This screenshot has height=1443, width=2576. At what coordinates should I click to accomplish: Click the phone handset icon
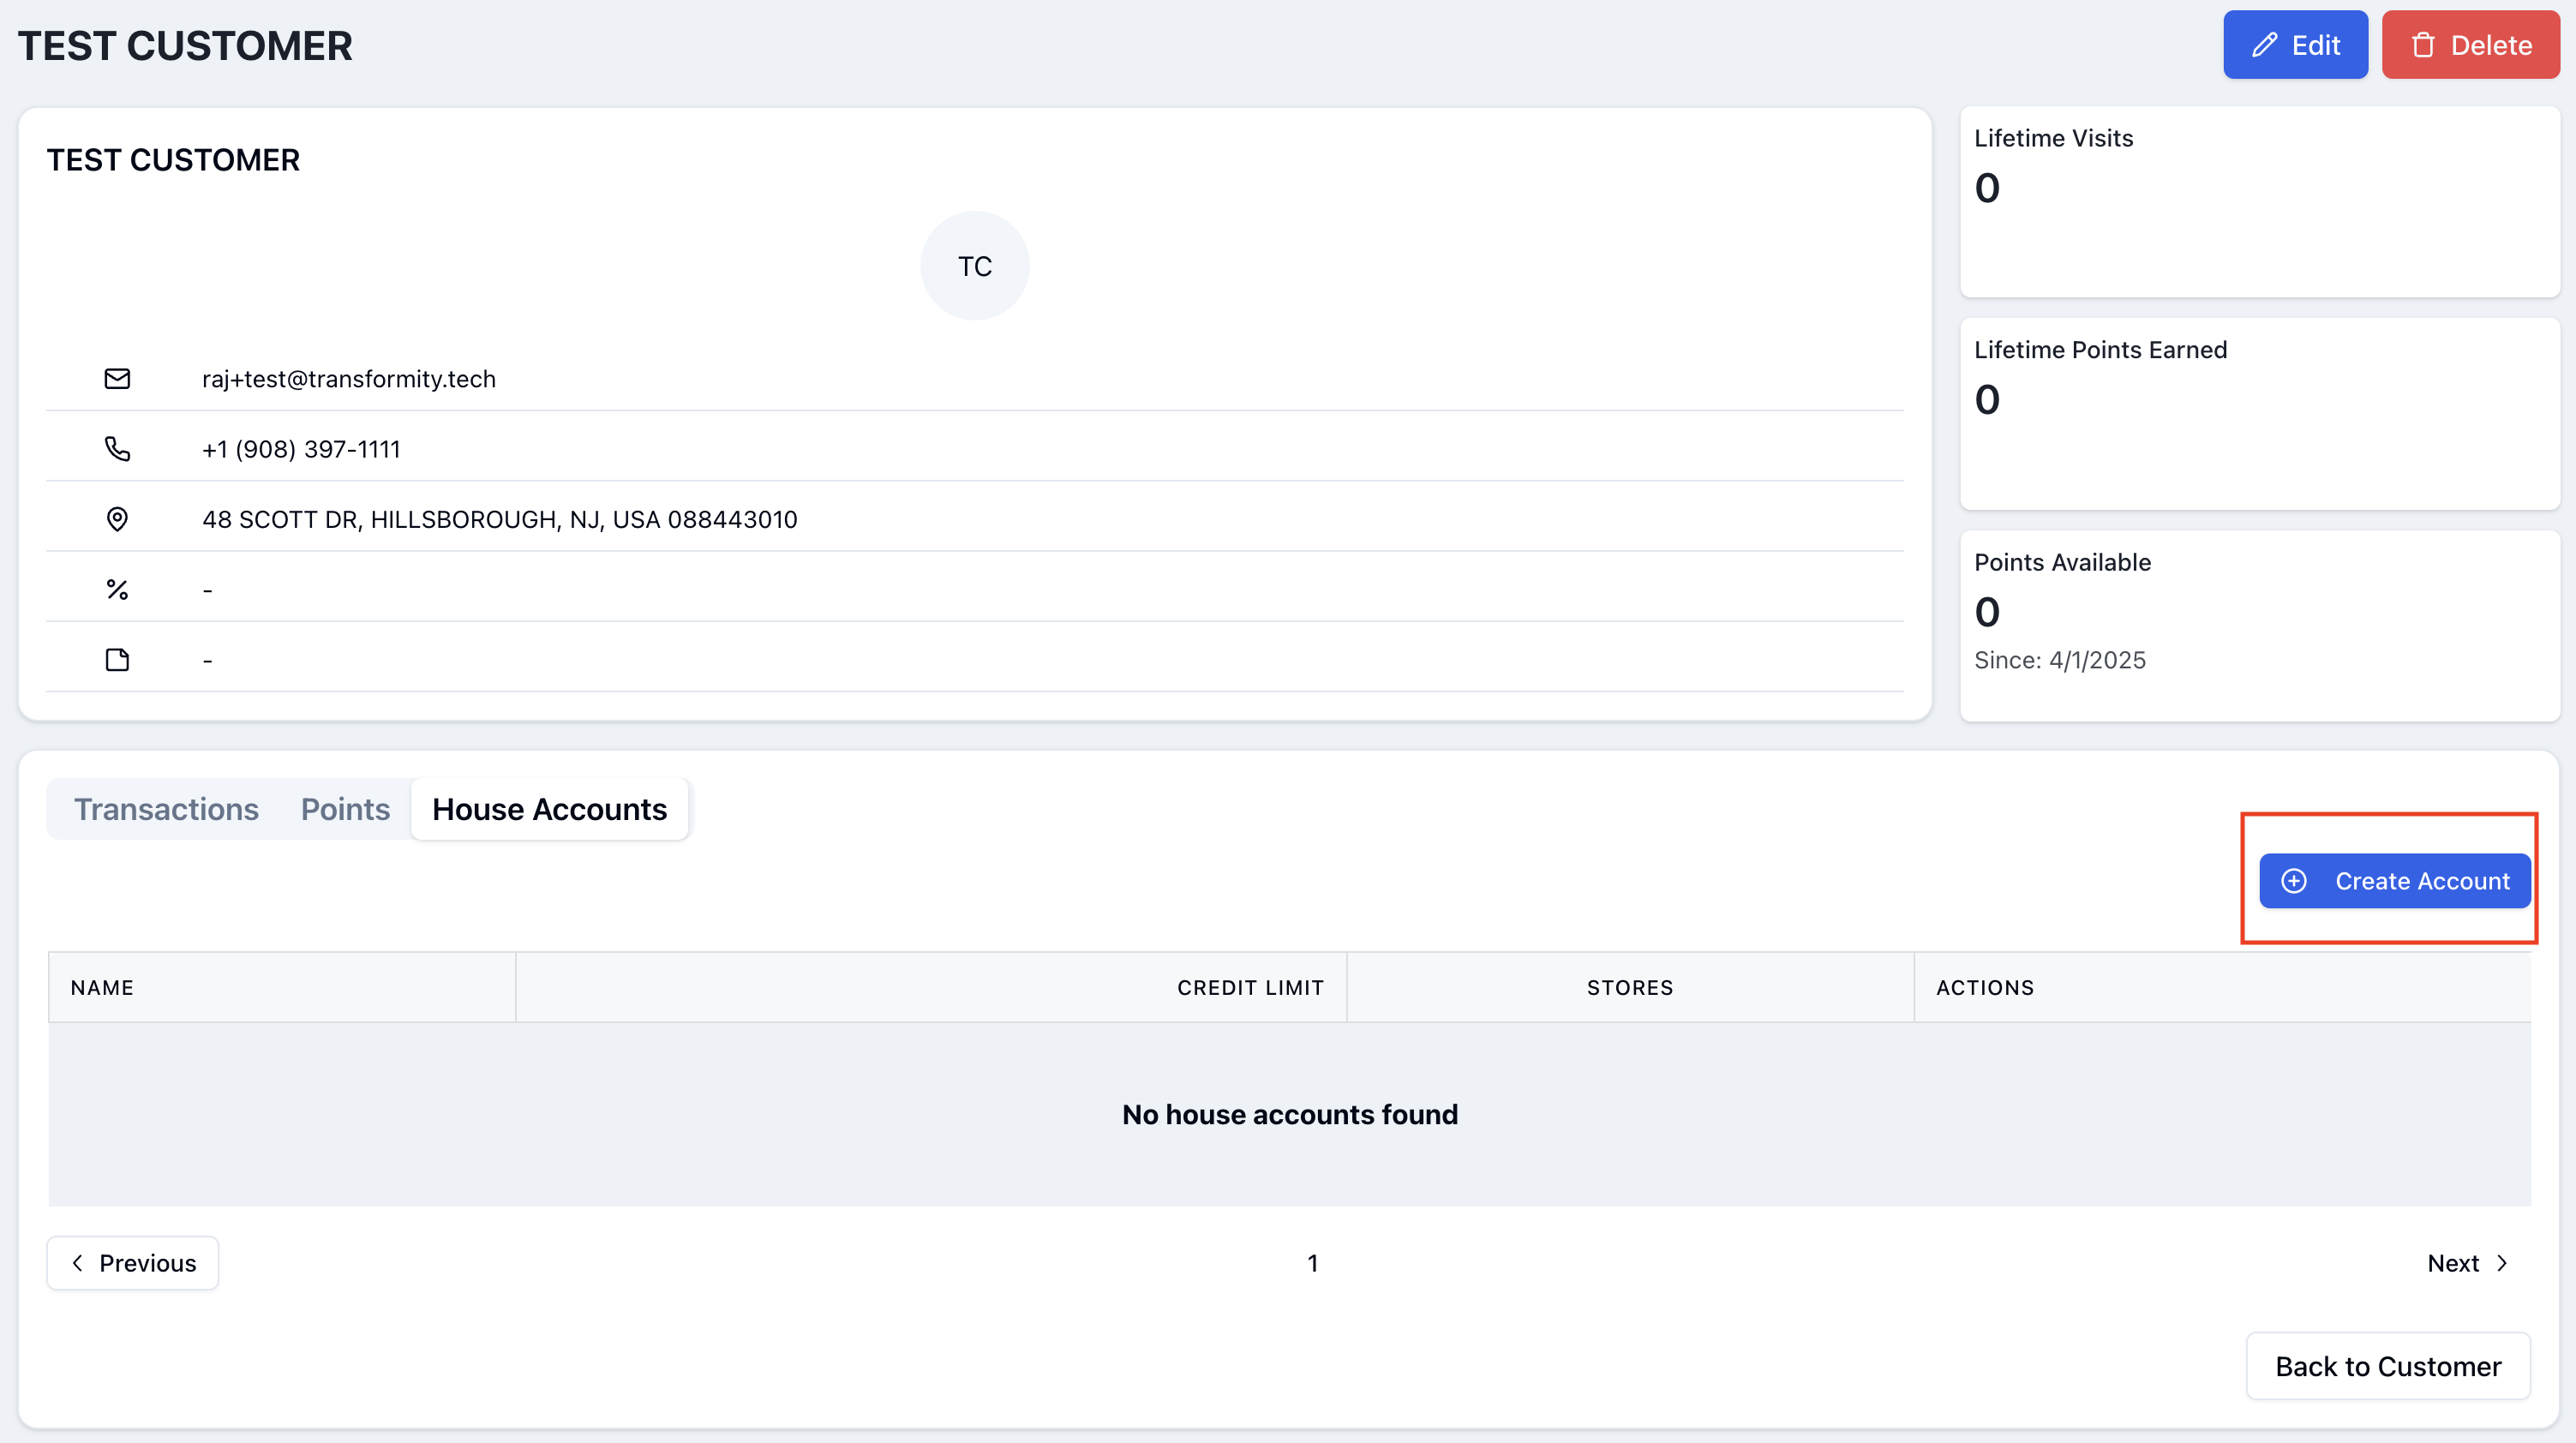[117, 449]
